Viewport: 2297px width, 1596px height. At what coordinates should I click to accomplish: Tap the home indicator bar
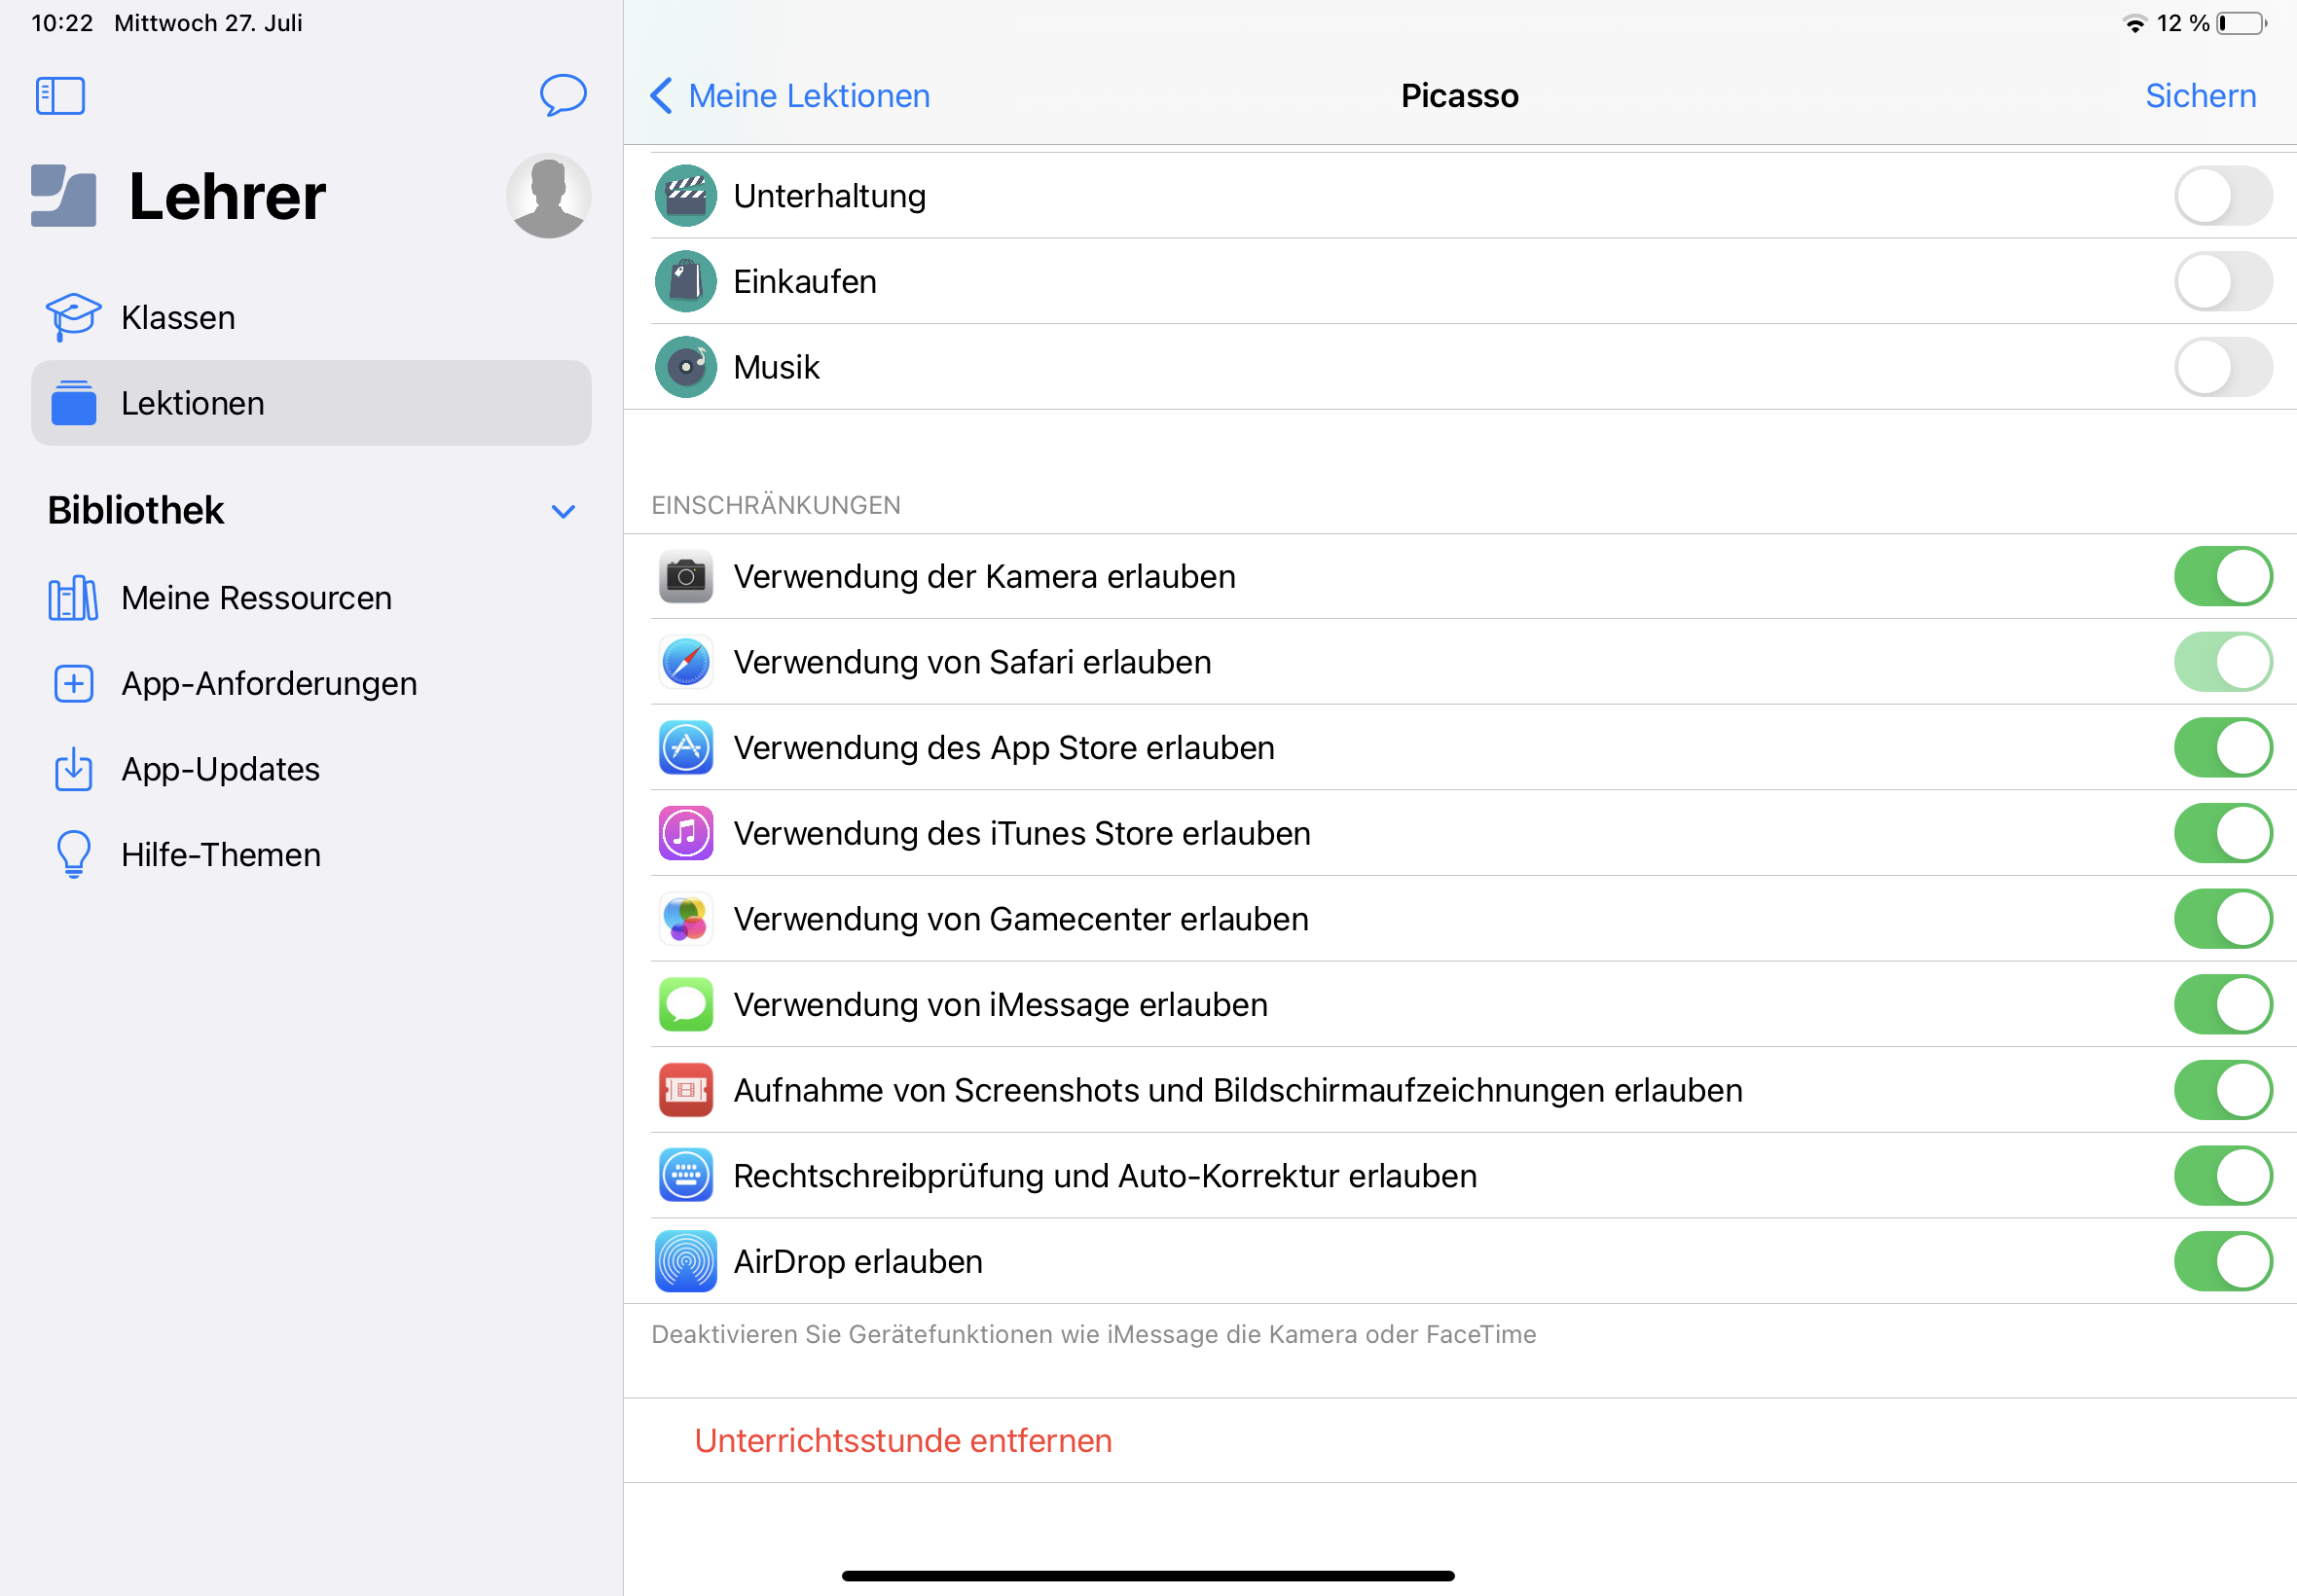click(1148, 1576)
